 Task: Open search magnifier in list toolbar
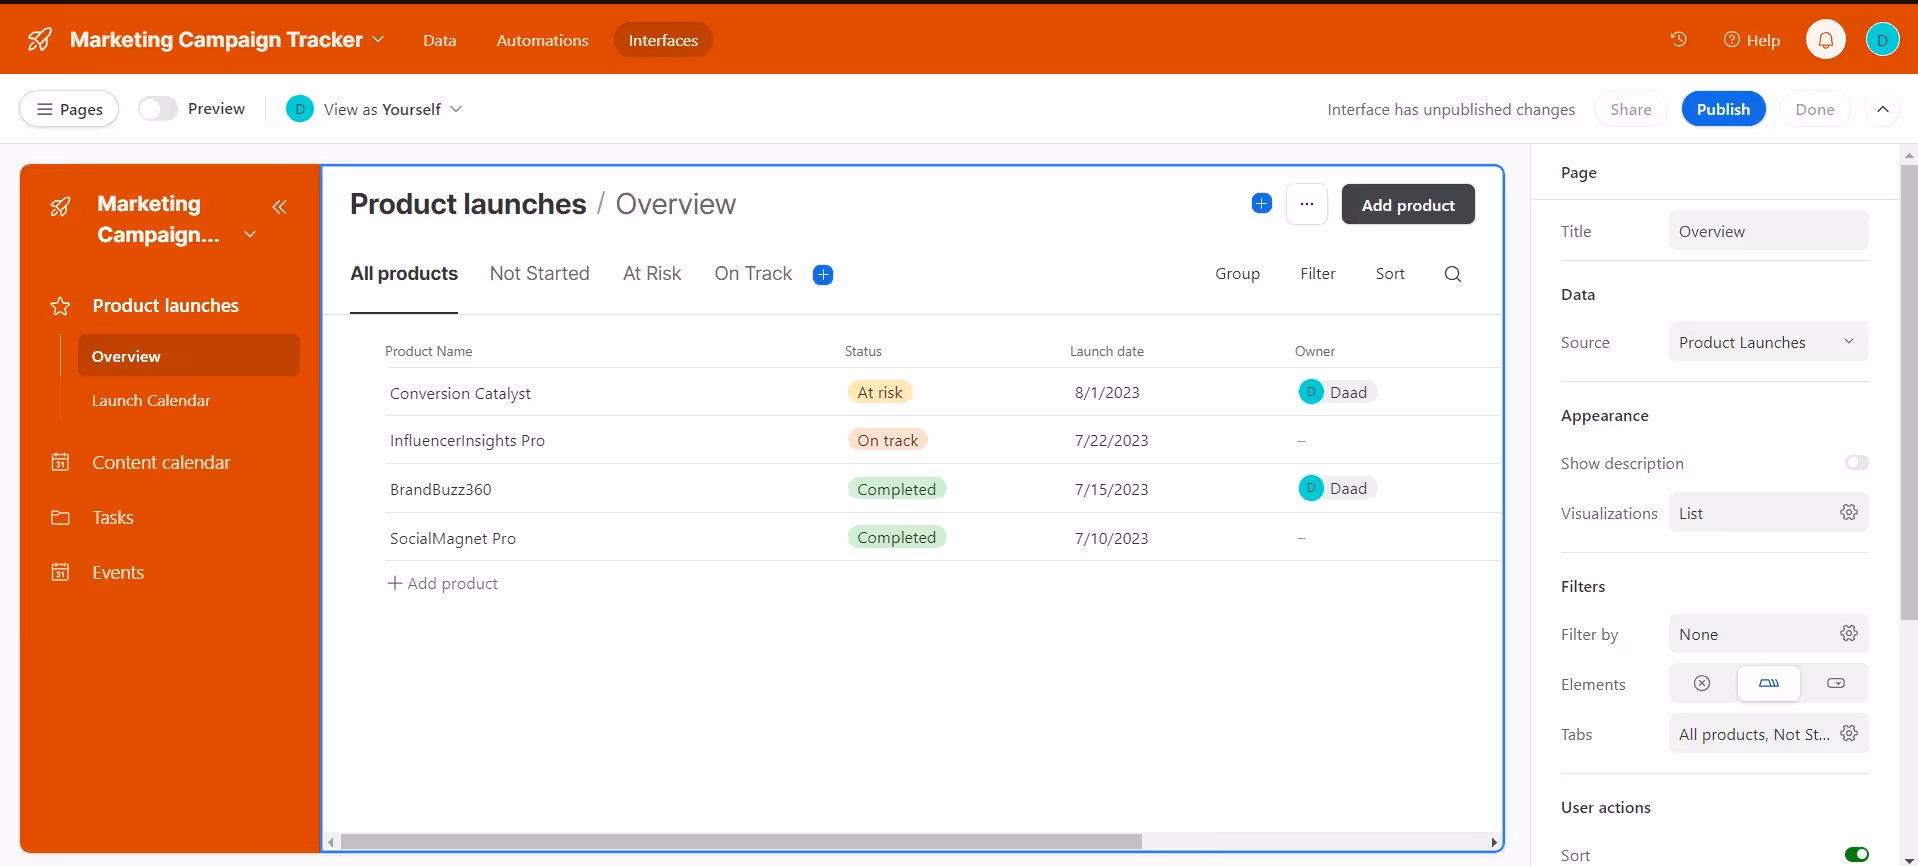click(x=1453, y=274)
